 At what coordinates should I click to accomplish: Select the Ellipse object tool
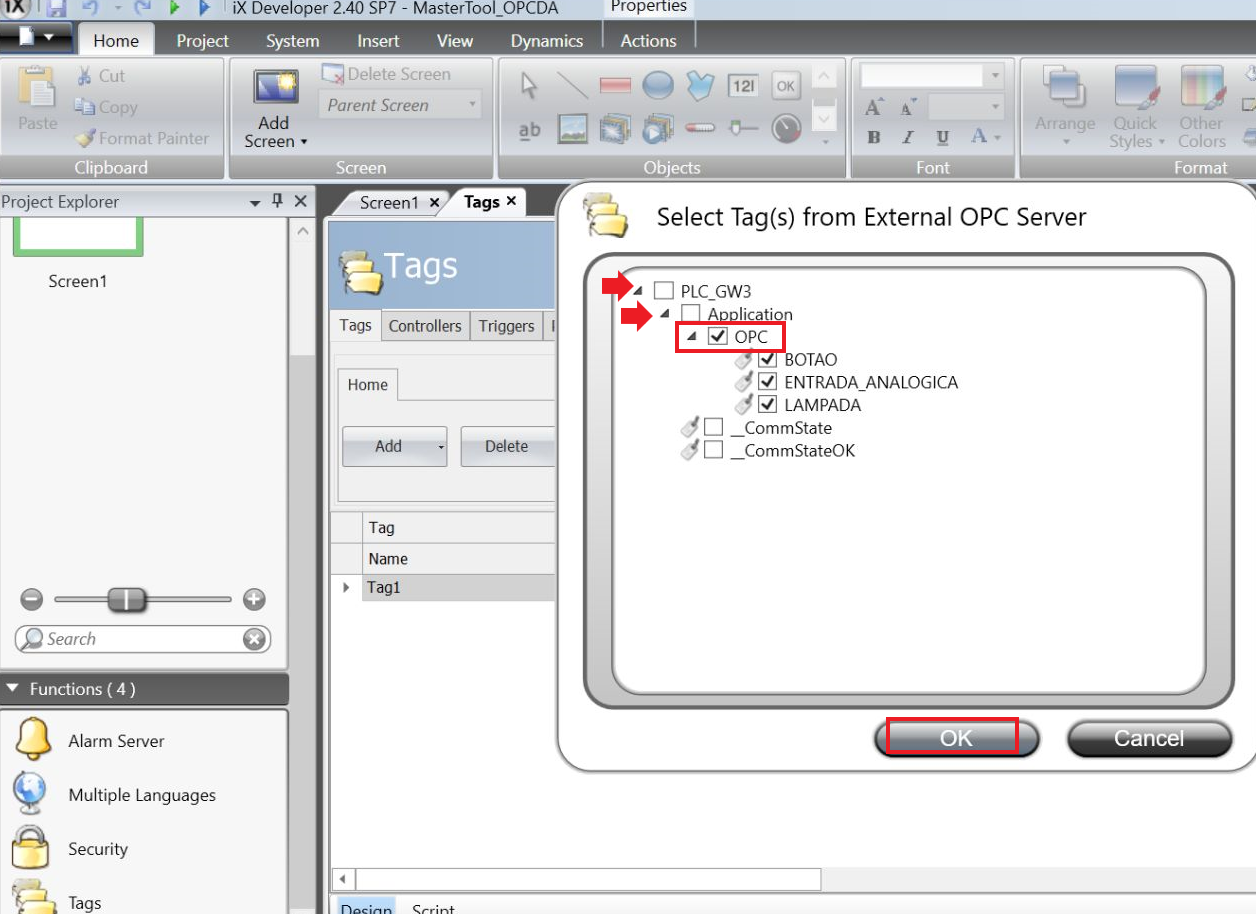click(657, 86)
